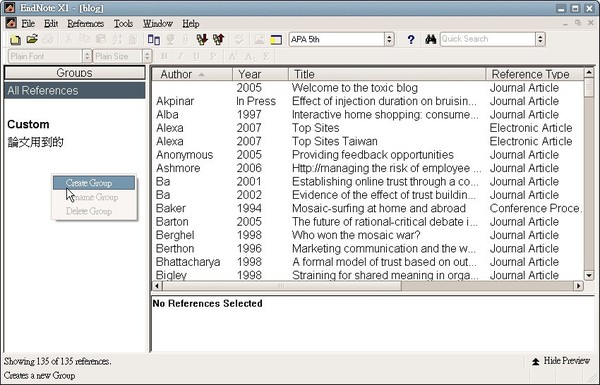Click the disabled Paste icon
This screenshot has height=385, width=600.
(101, 39)
